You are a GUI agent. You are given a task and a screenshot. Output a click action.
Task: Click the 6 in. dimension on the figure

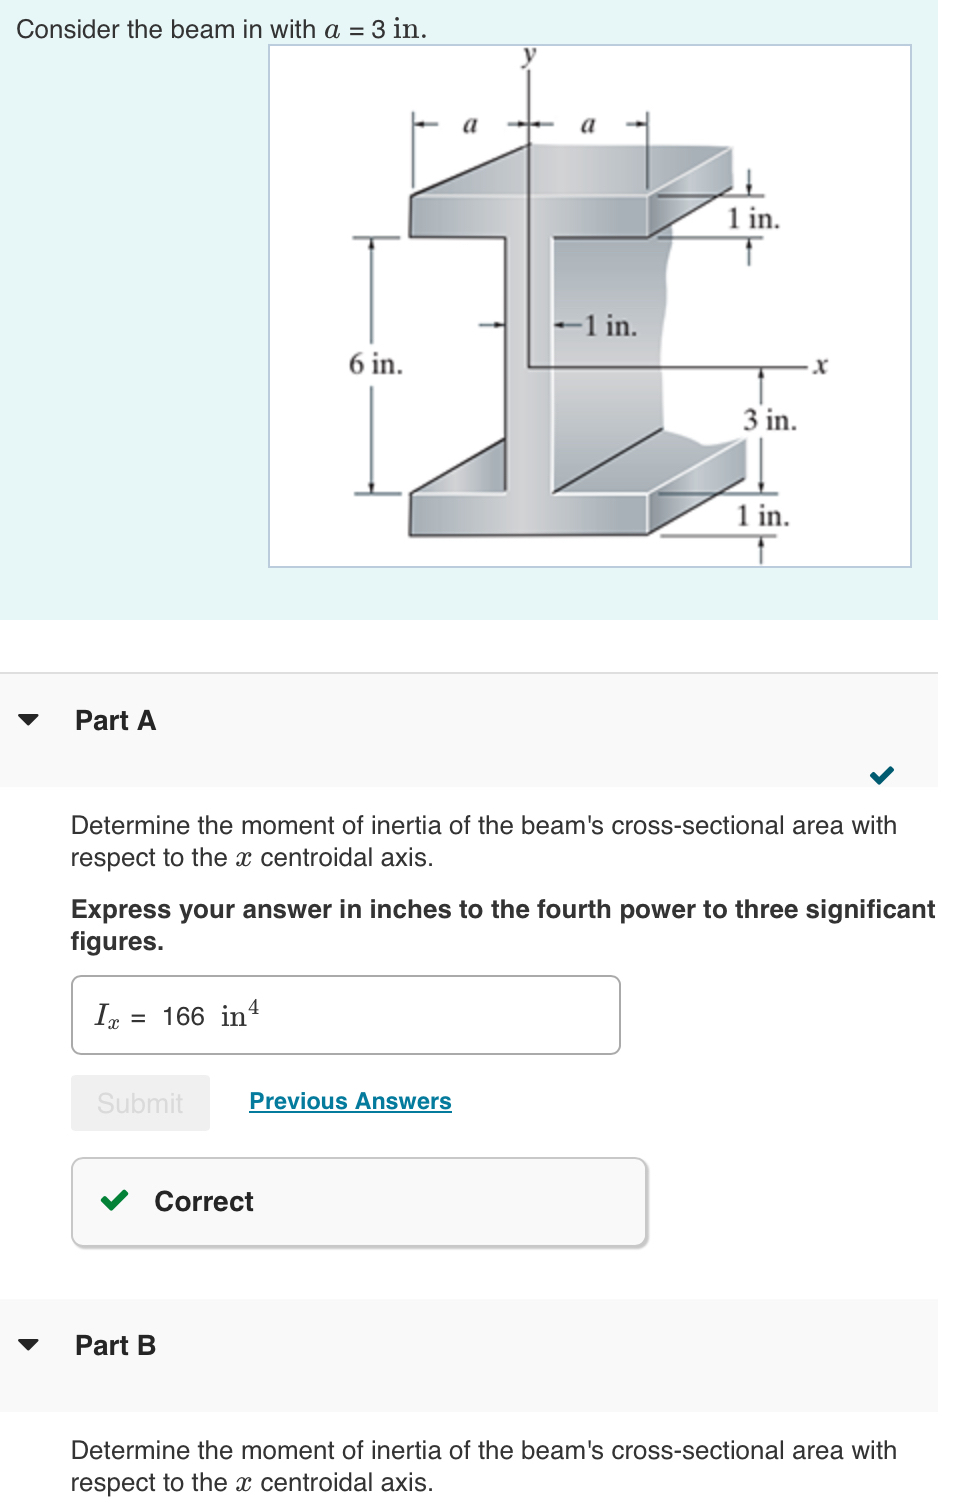coord(375,364)
